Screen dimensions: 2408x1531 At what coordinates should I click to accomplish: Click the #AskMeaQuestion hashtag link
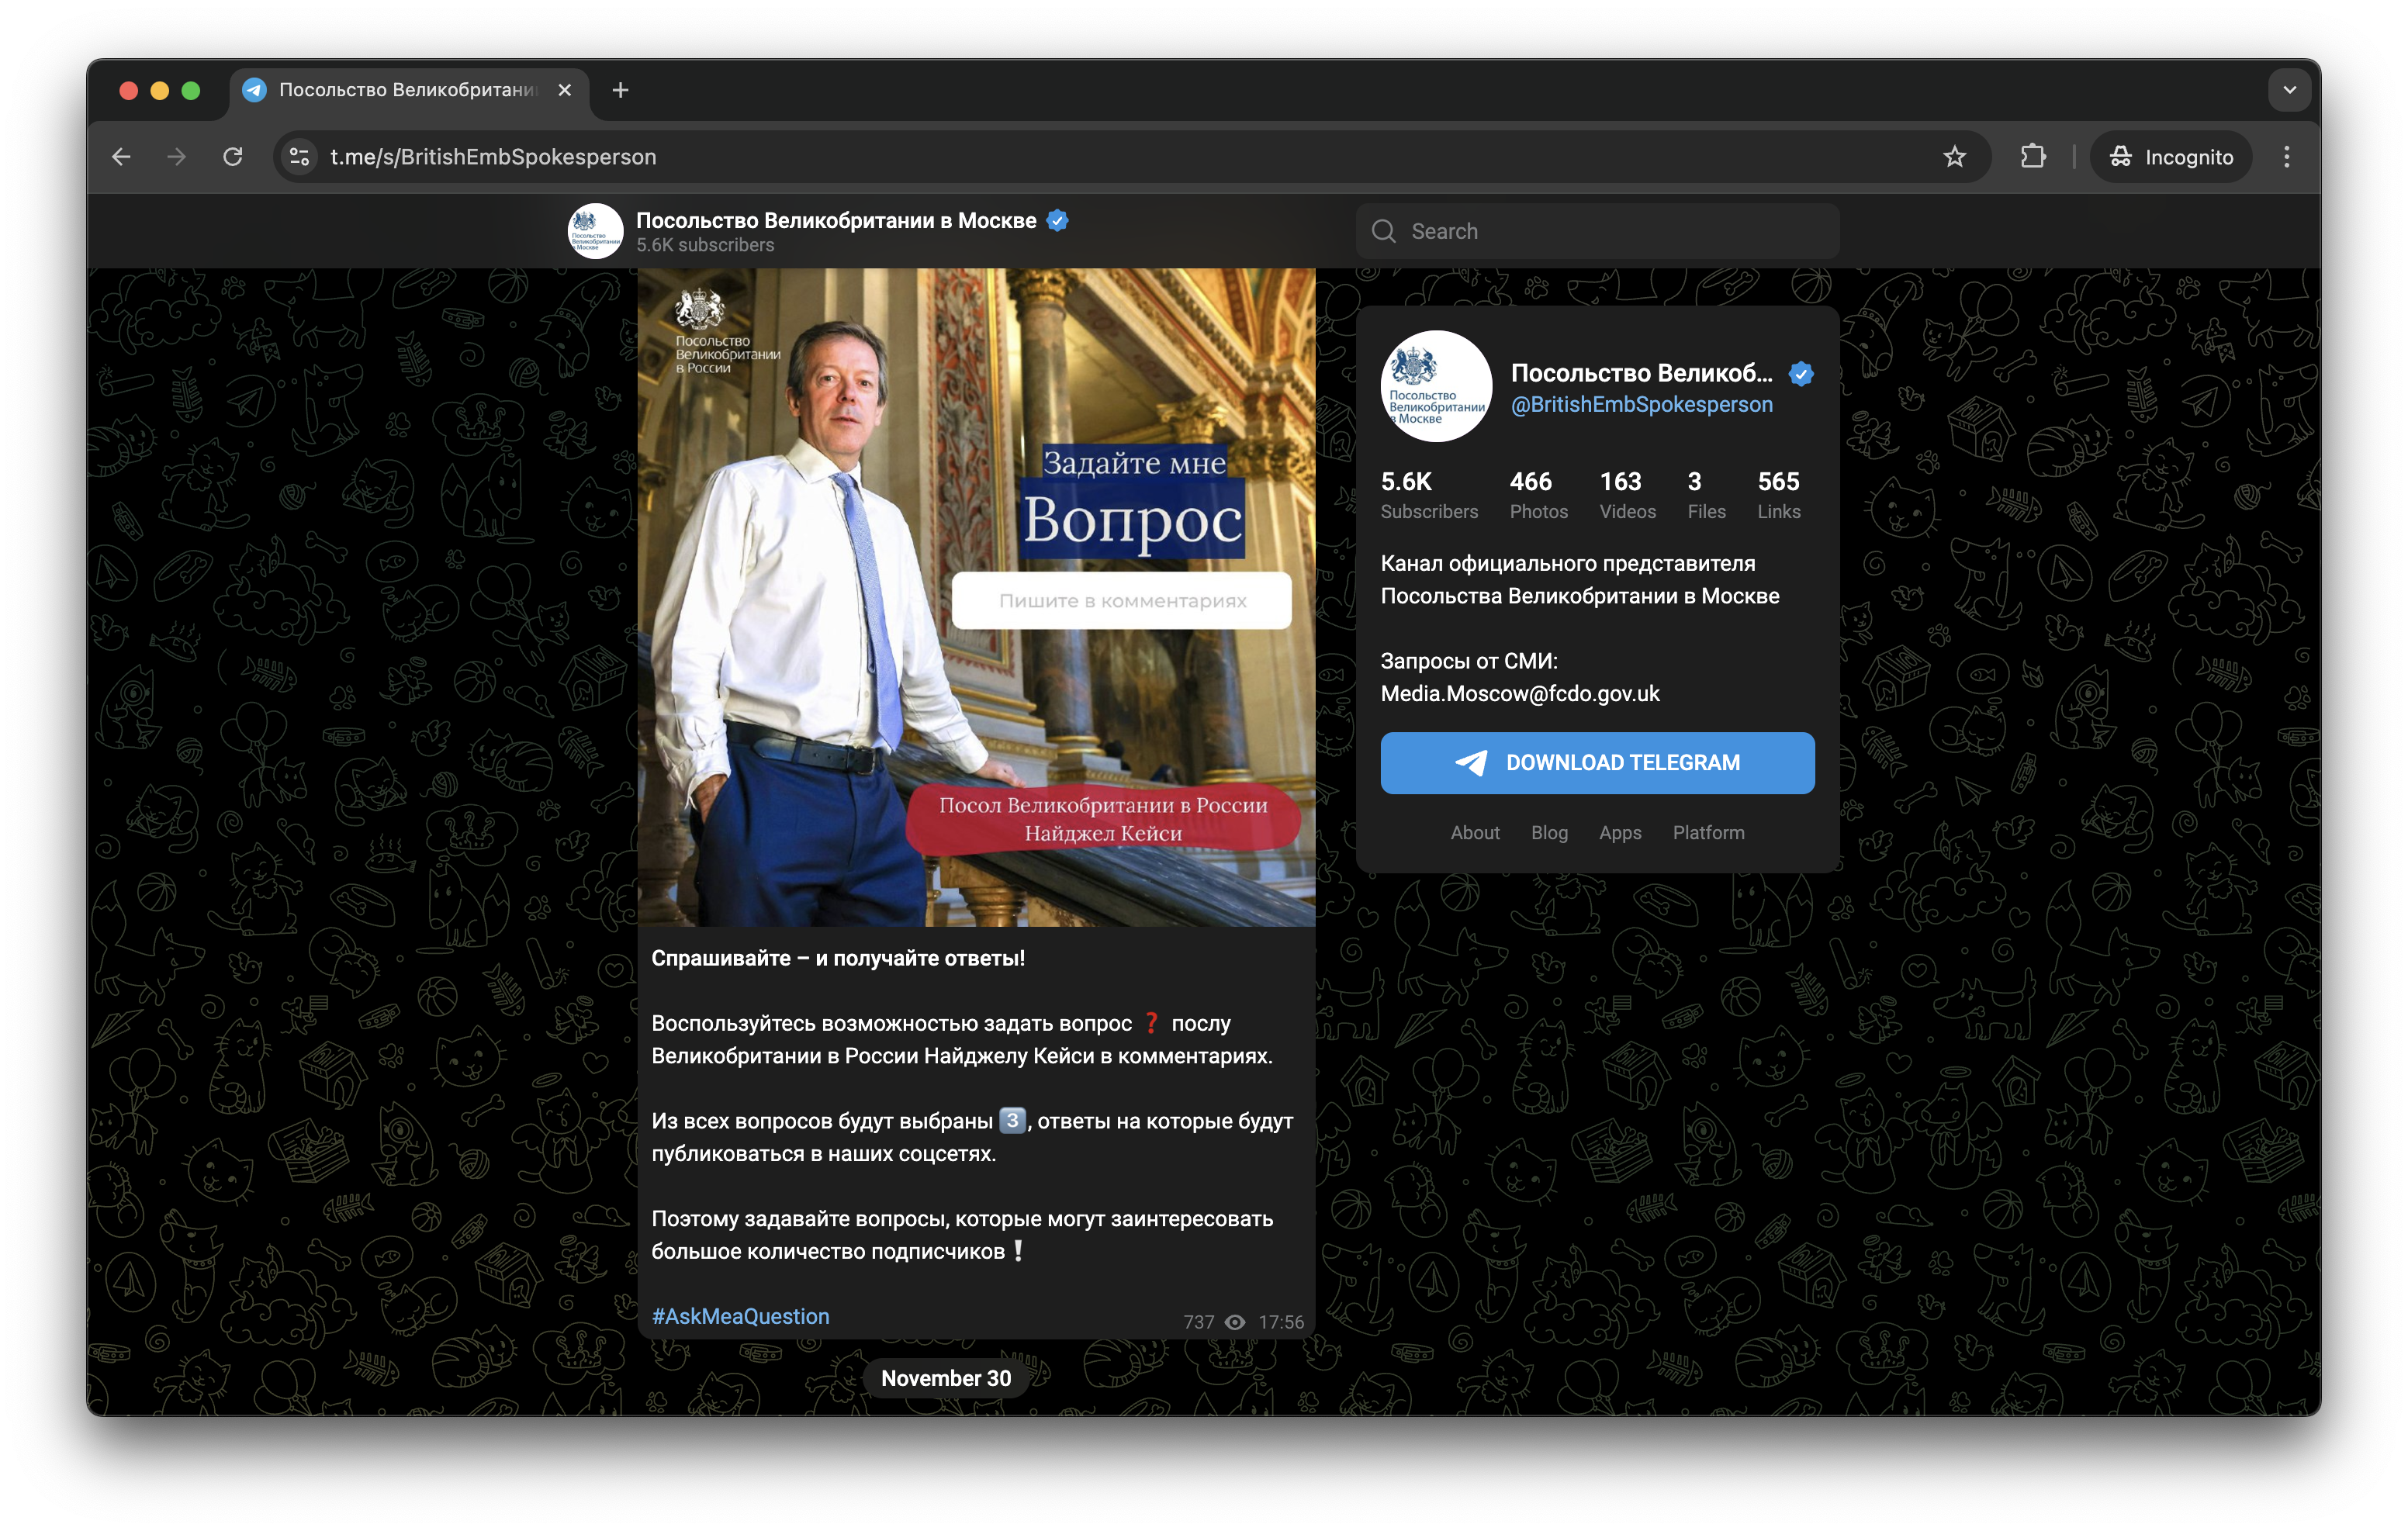739,1317
